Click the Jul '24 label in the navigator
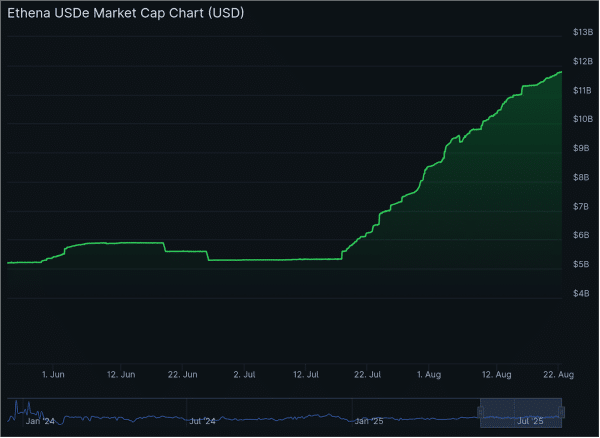600x438 pixels. pos(202,422)
